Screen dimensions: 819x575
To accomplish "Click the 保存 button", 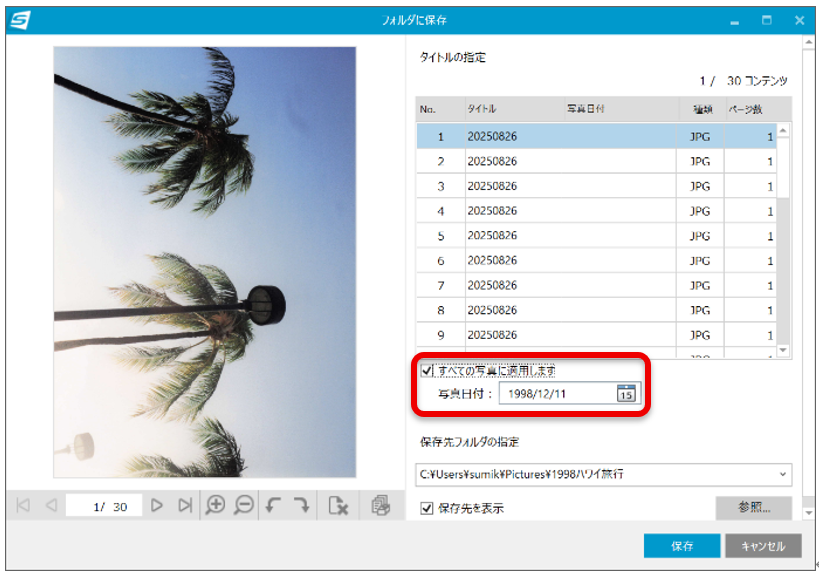I will [682, 546].
